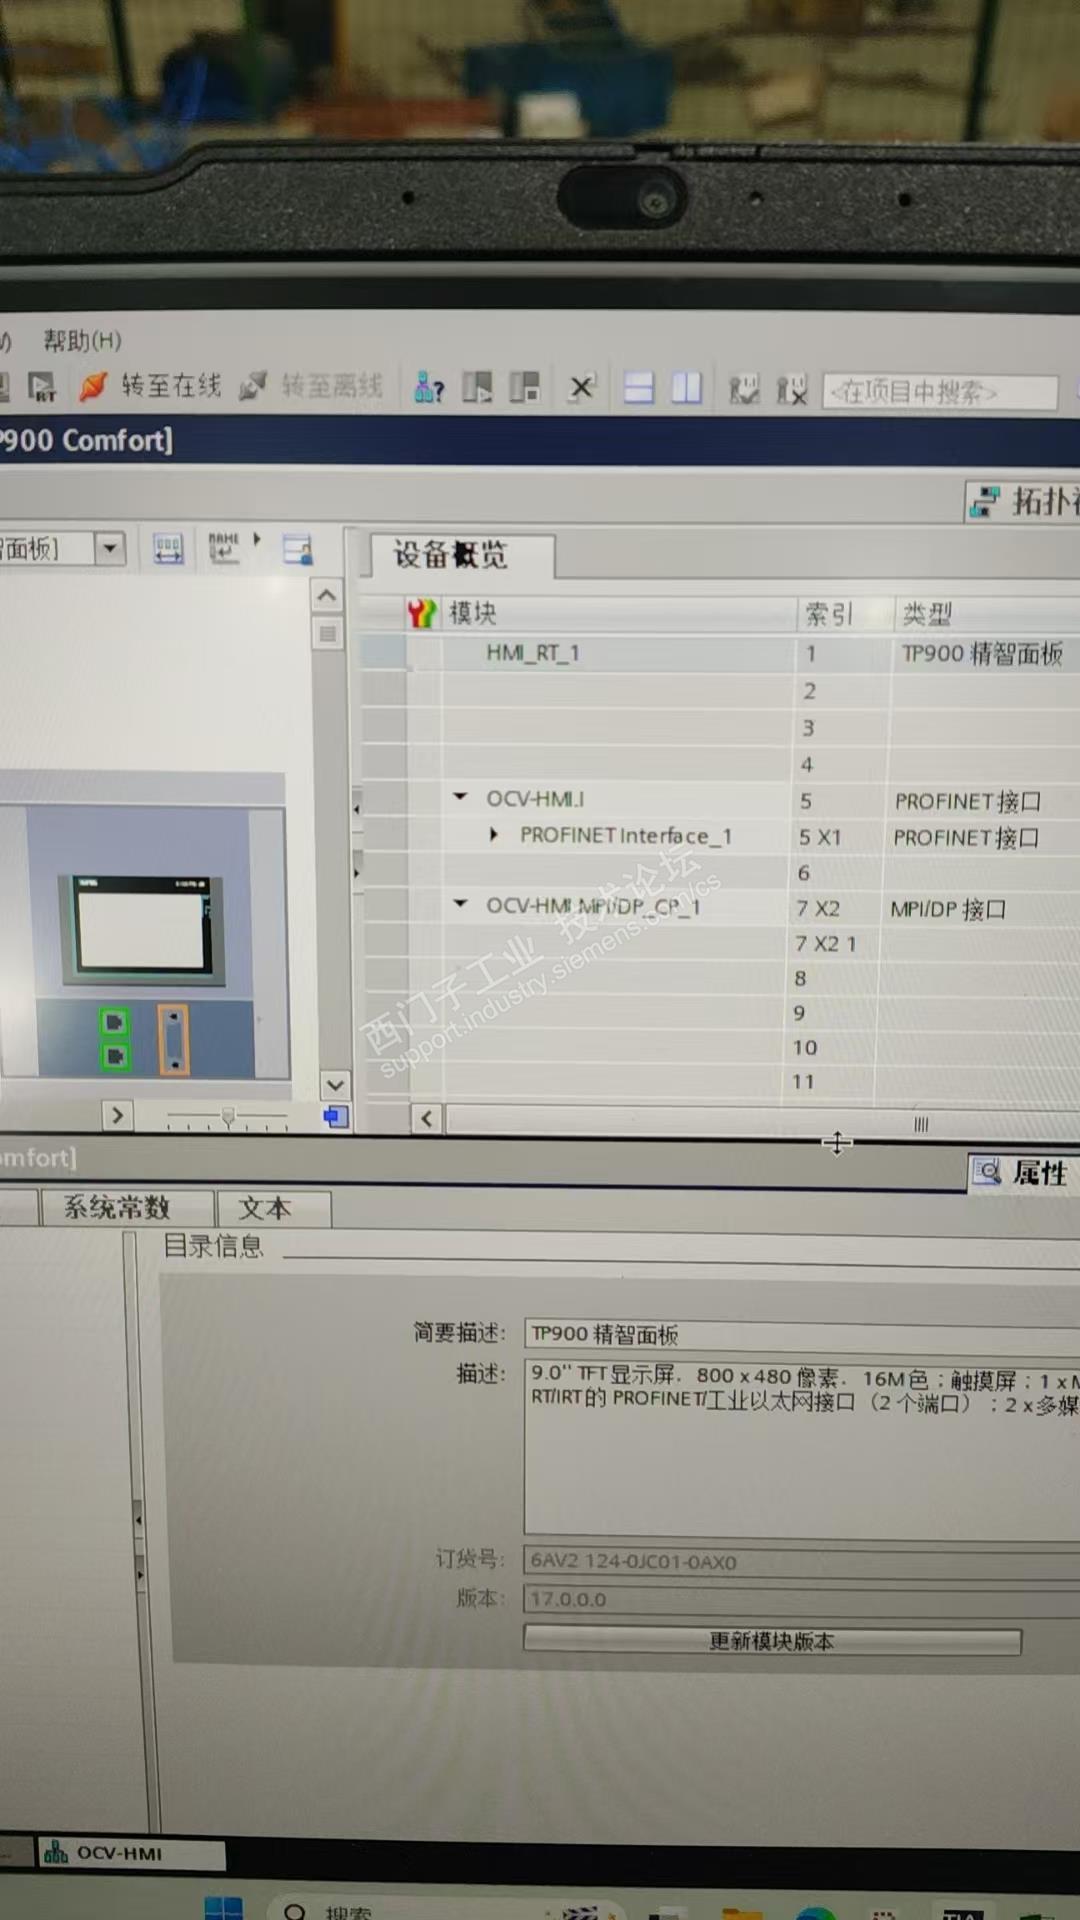Screen dimensions: 1080x1920
Task: Click the 版本 17.0.0.0 field
Action: [802, 1599]
